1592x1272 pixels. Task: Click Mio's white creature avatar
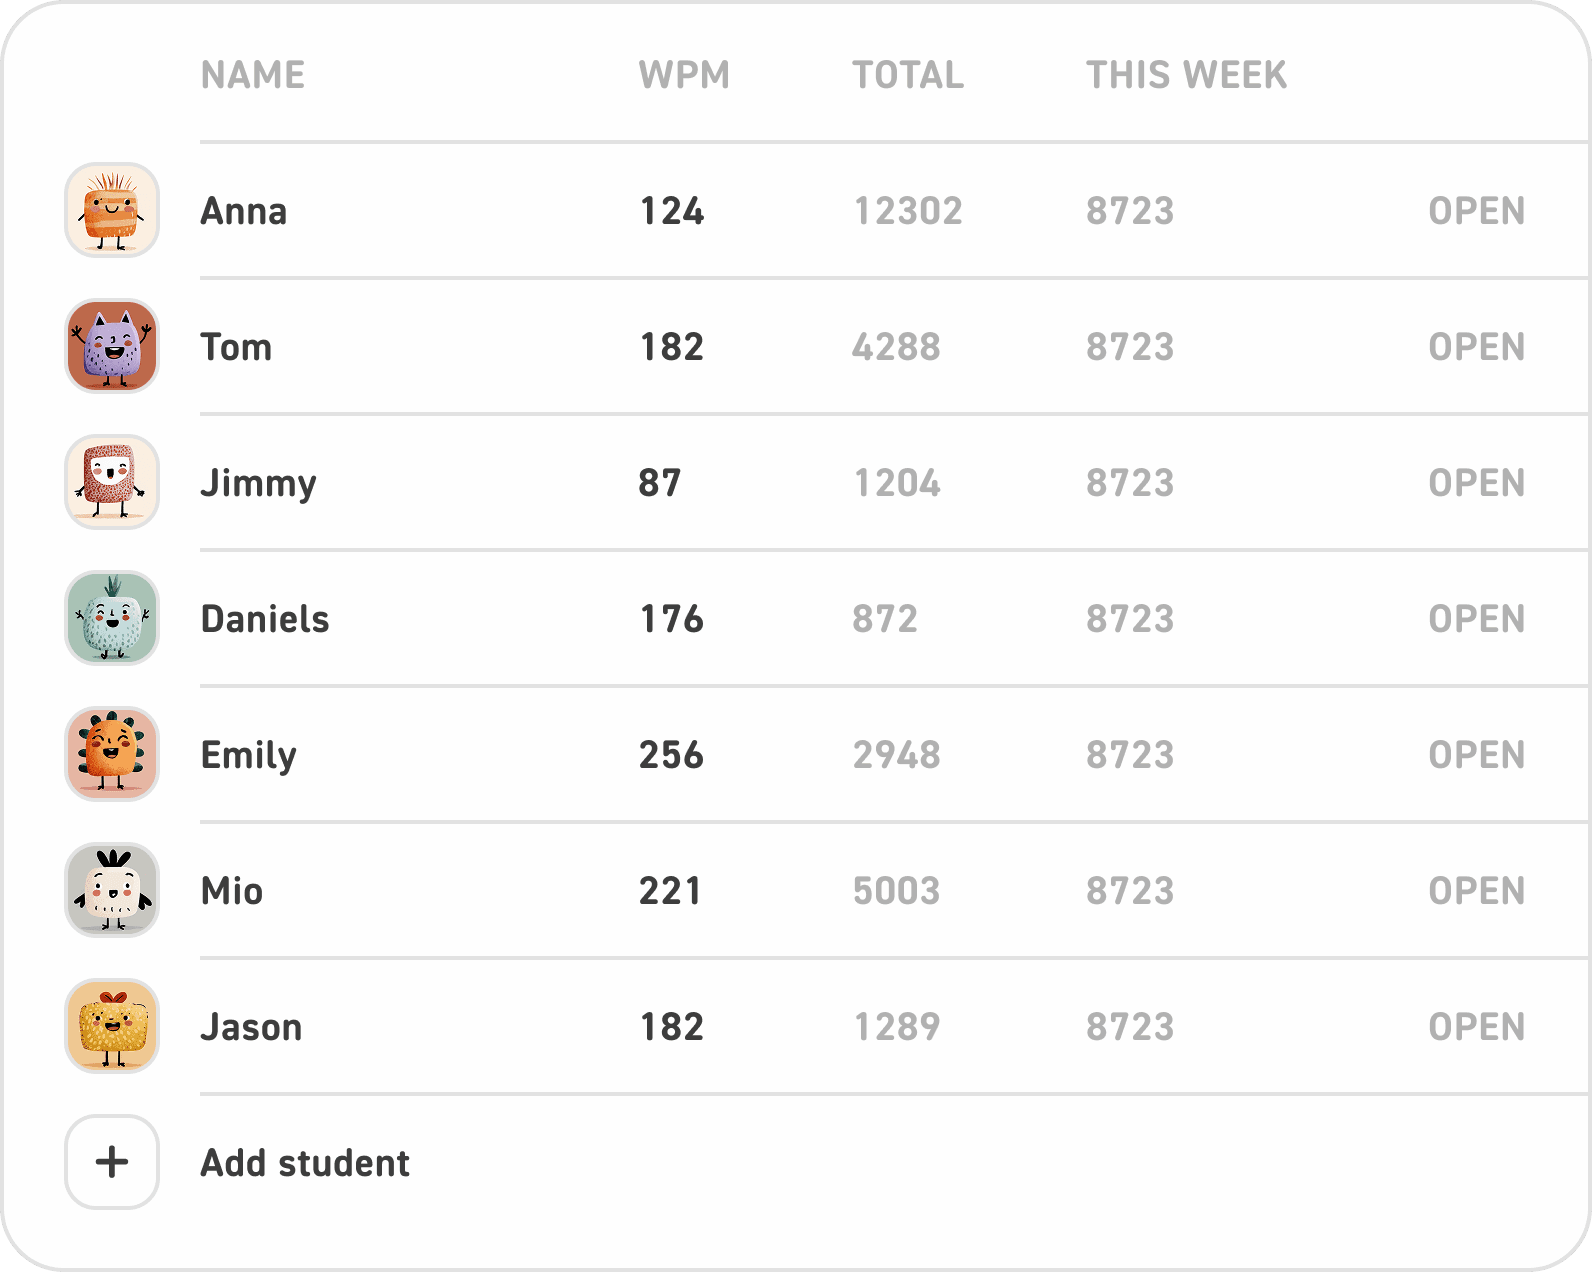click(x=112, y=890)
